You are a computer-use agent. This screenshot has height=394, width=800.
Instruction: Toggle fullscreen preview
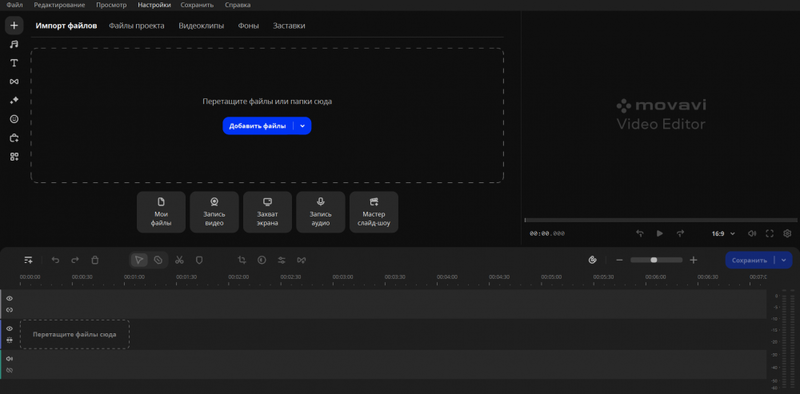pos(770,233)
